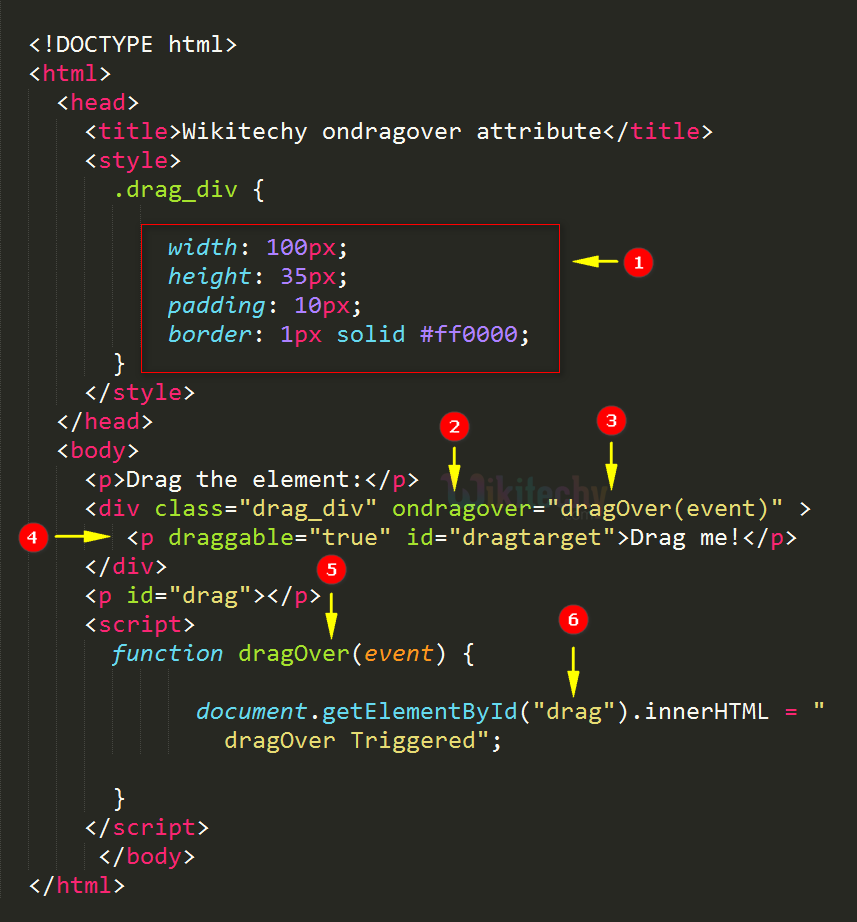Click the opening "<head>" tag
The width and height of the screenshot is (857, 922).
(x=98, y=102)
